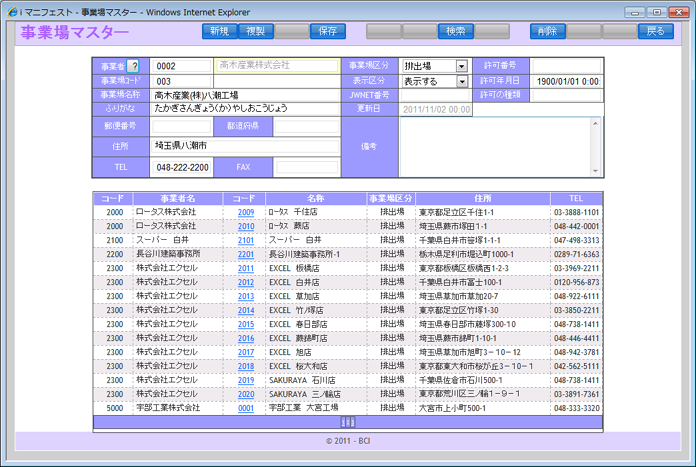
Task: Open site code link 2017
Action: [246, 352]
